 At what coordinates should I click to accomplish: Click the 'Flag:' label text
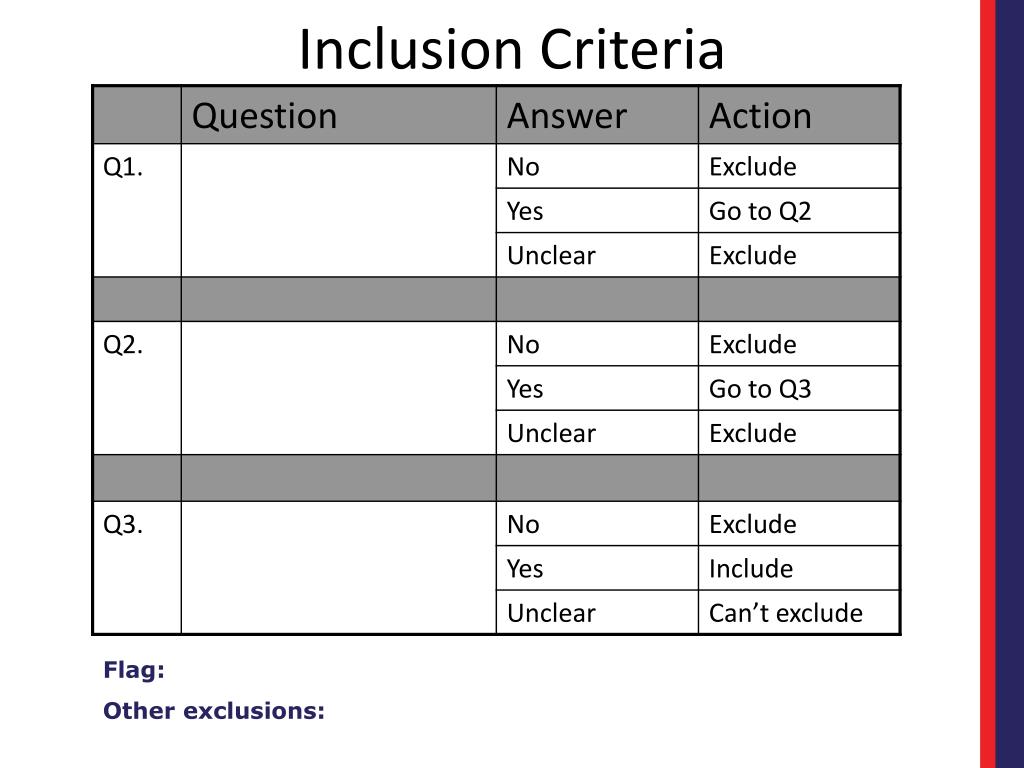tap(134, 670)
